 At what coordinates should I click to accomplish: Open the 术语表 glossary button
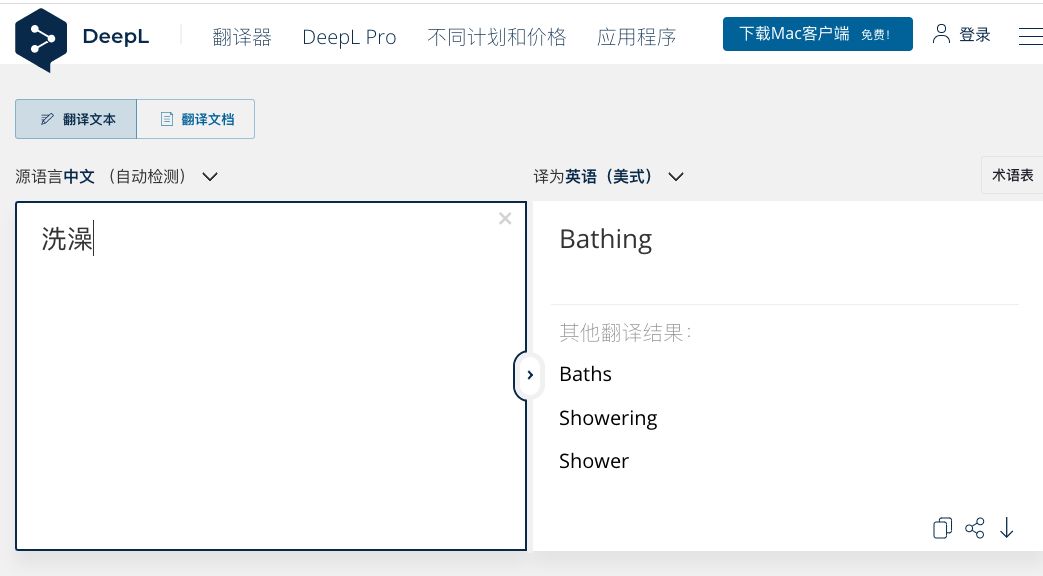[x=1012, y=175]
